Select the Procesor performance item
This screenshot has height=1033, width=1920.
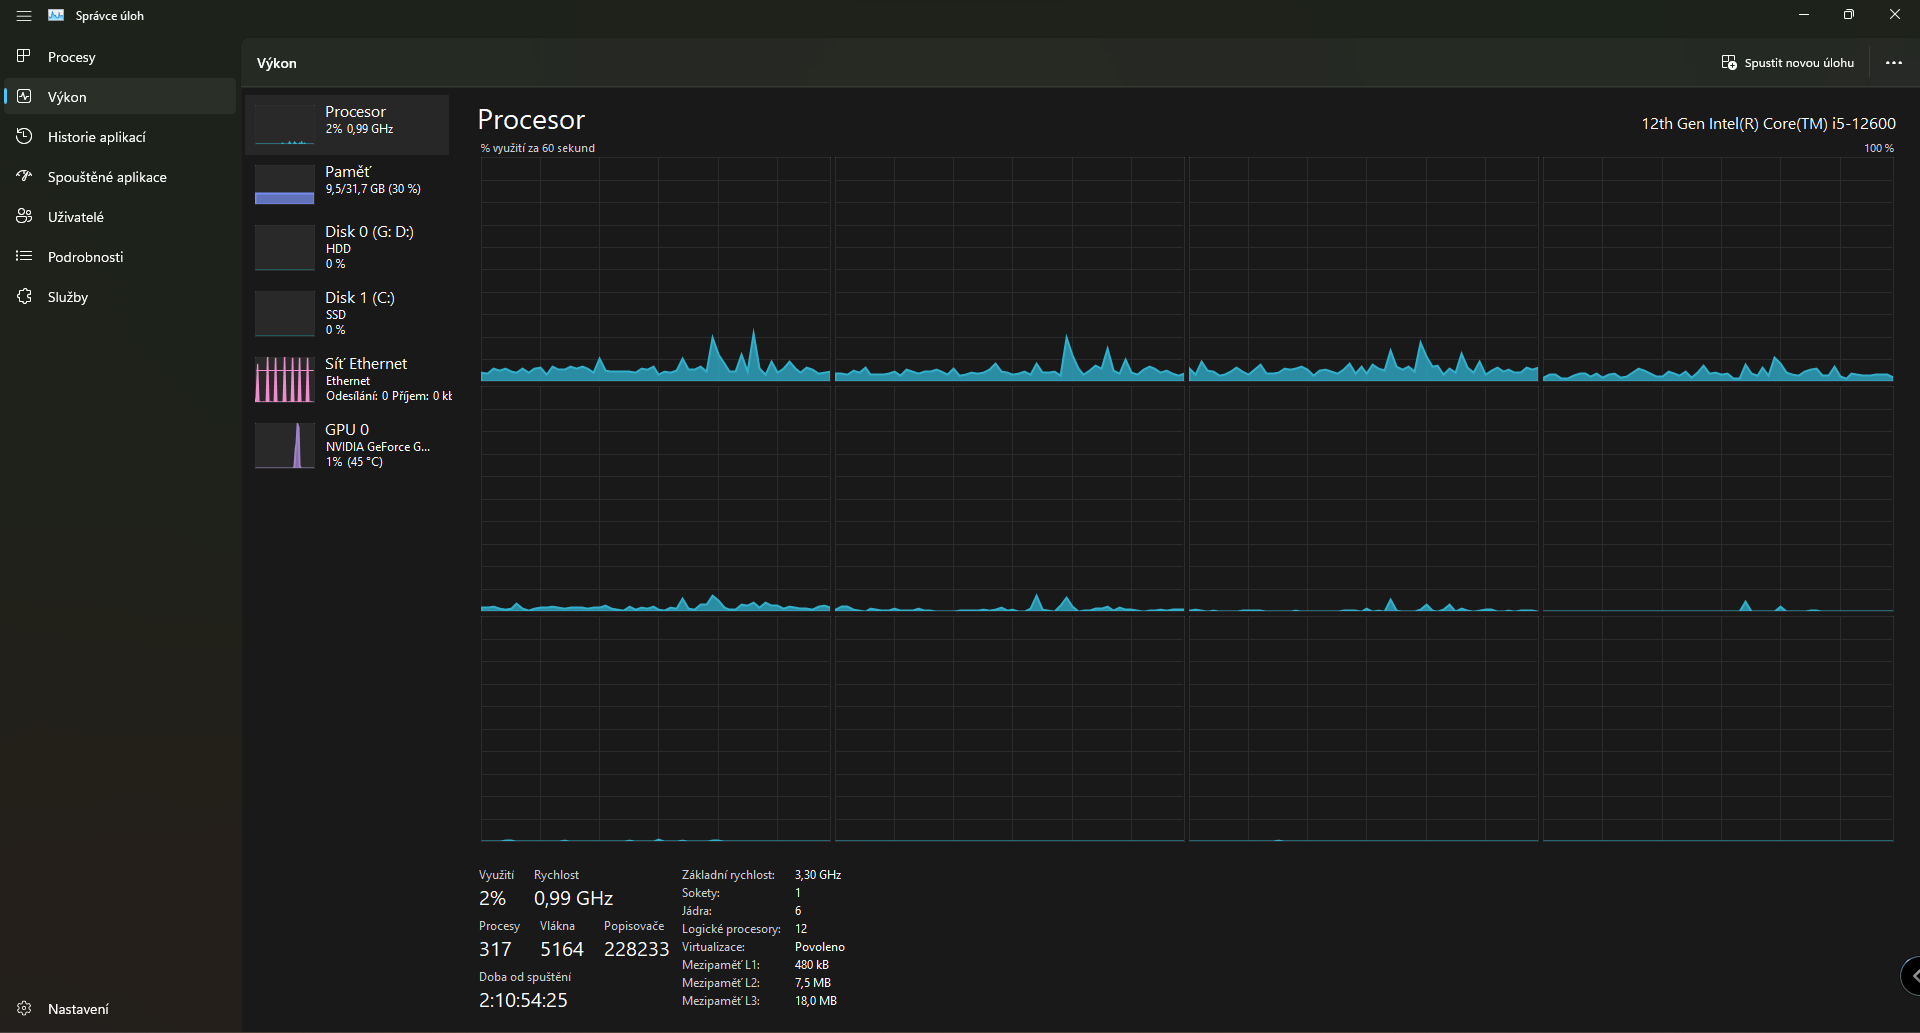[x=347, y=125]
